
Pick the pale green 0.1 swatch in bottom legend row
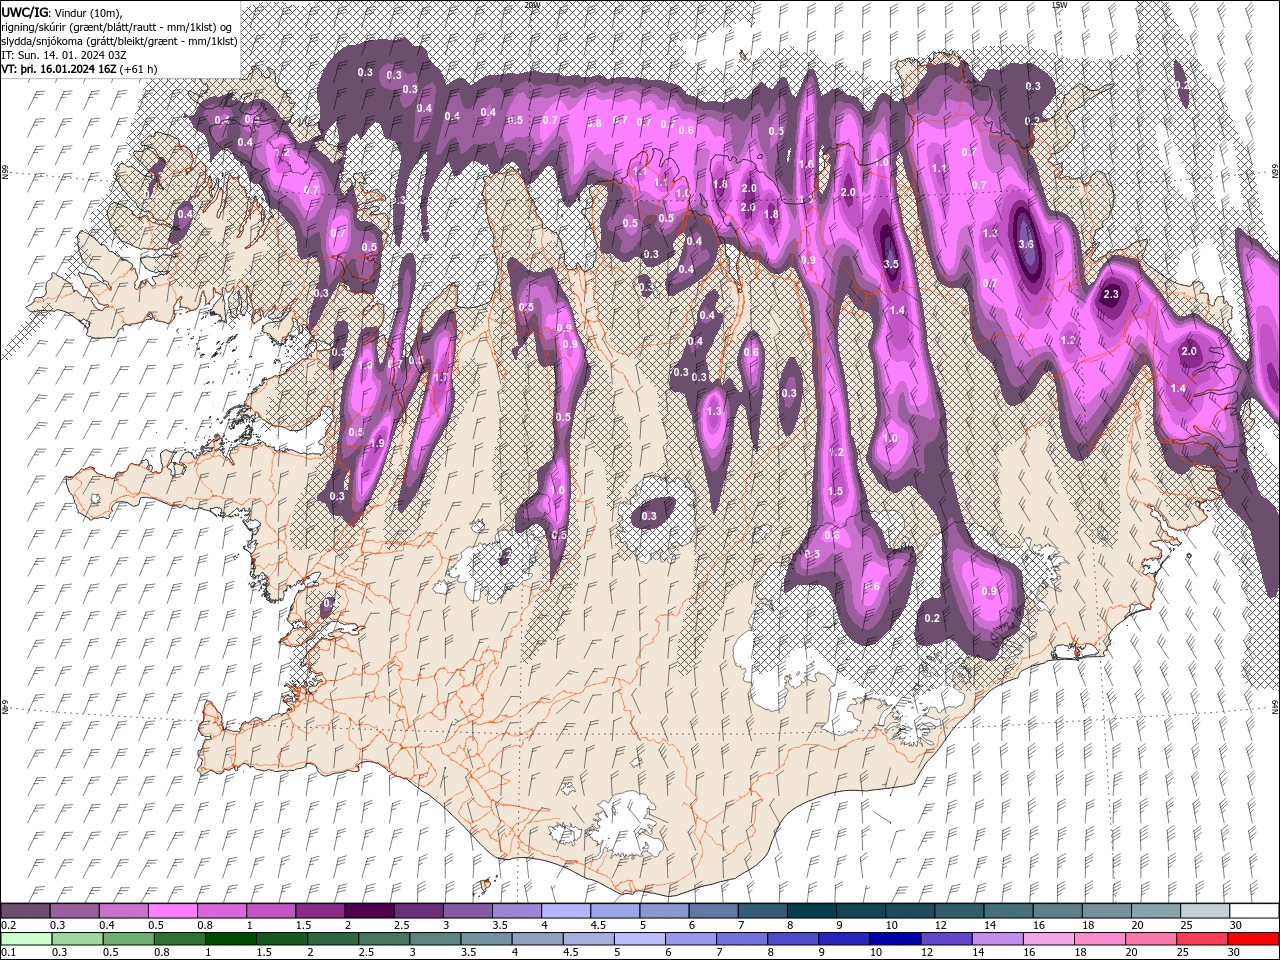tap(25, 938)
